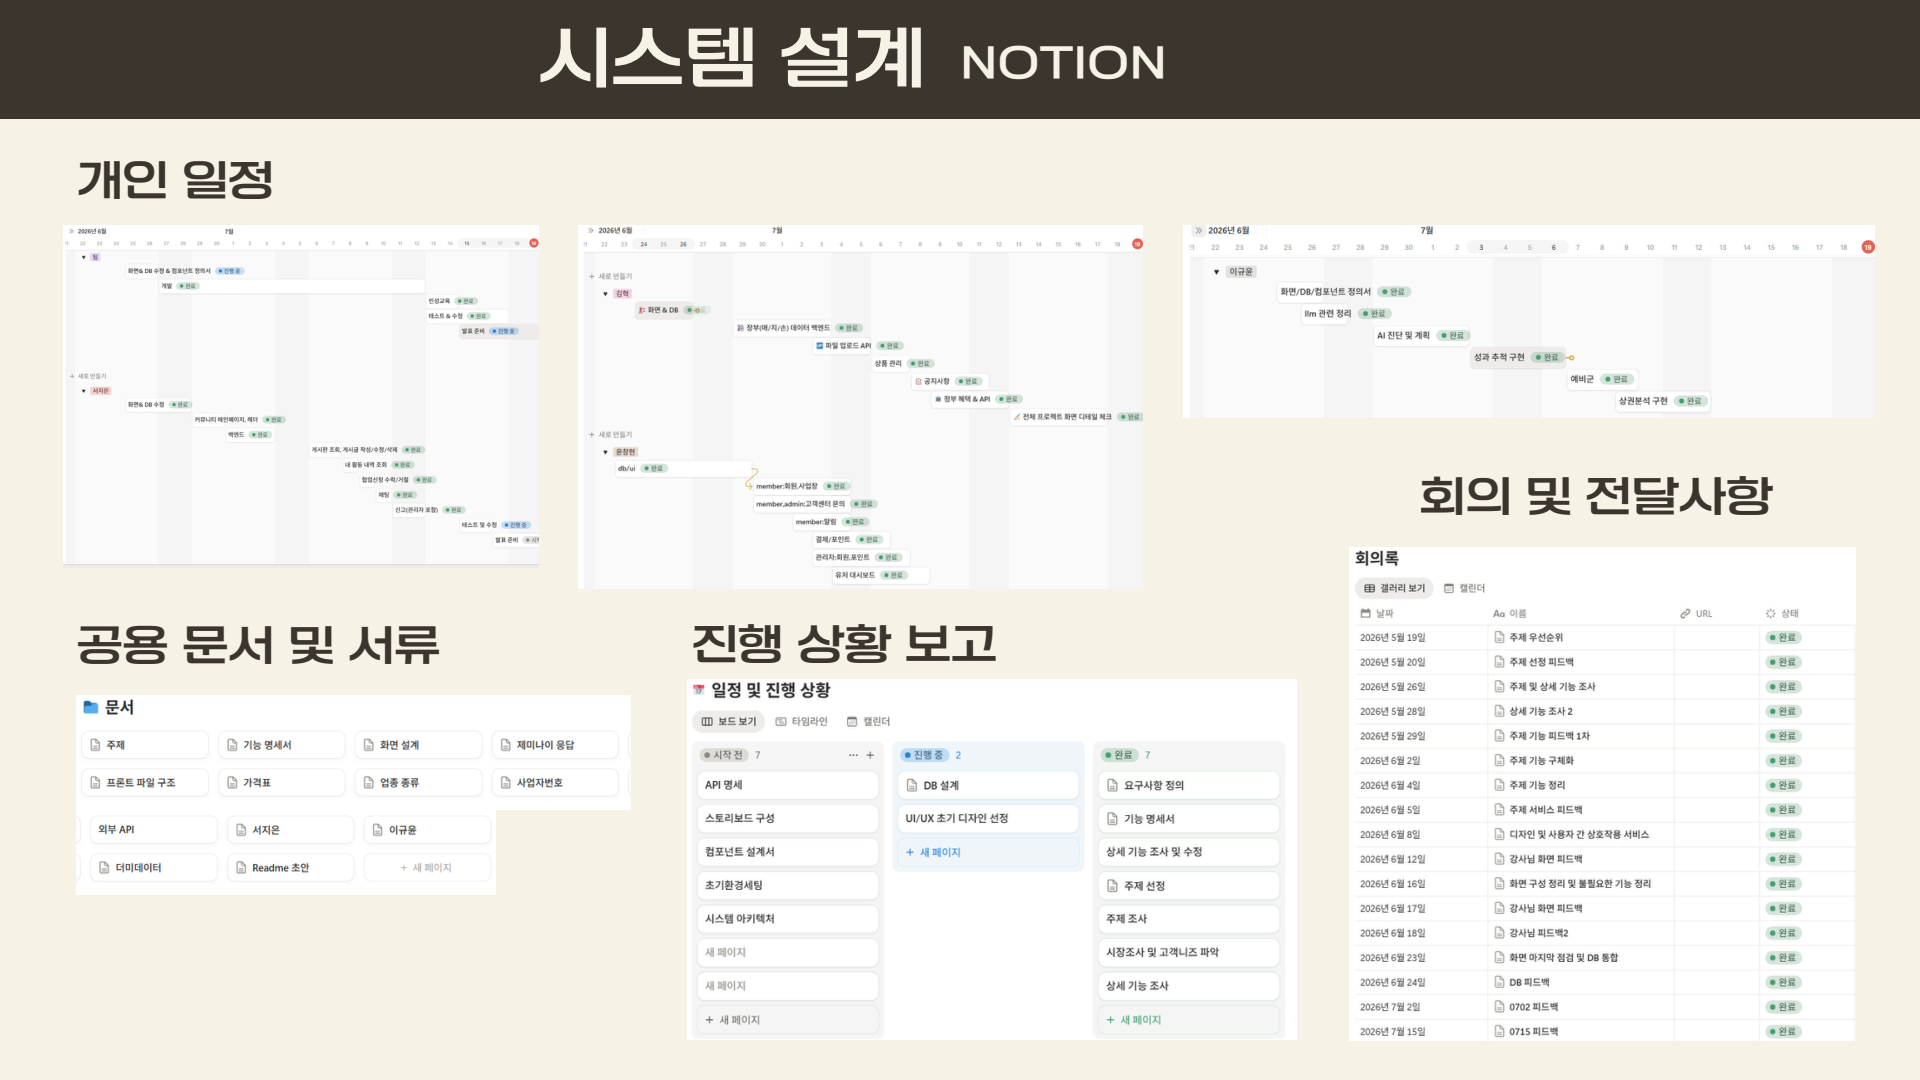
Task: Click the page icon on the Readme 초안 card
Action: coord(241,868)
